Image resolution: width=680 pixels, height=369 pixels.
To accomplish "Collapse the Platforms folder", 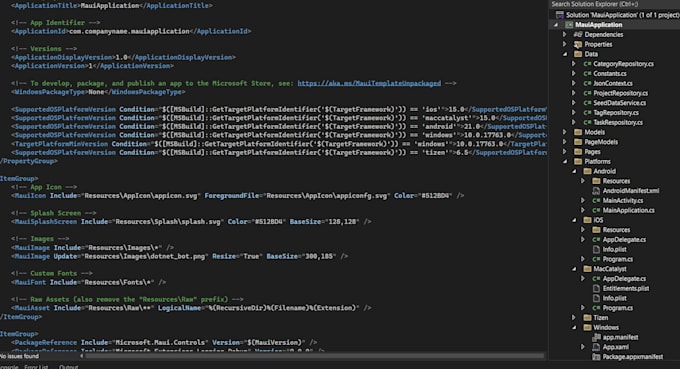I will [x=565, y=161].
